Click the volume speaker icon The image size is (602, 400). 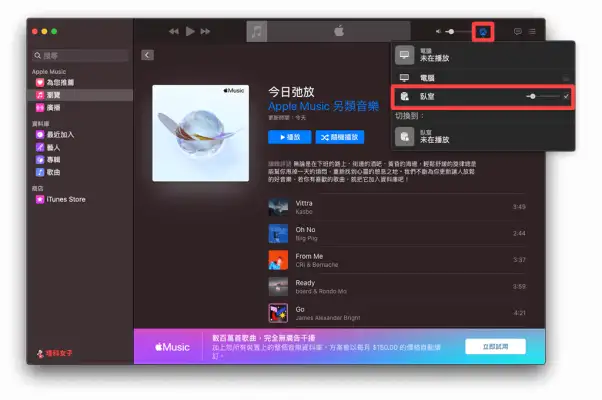tap(438, 31)
